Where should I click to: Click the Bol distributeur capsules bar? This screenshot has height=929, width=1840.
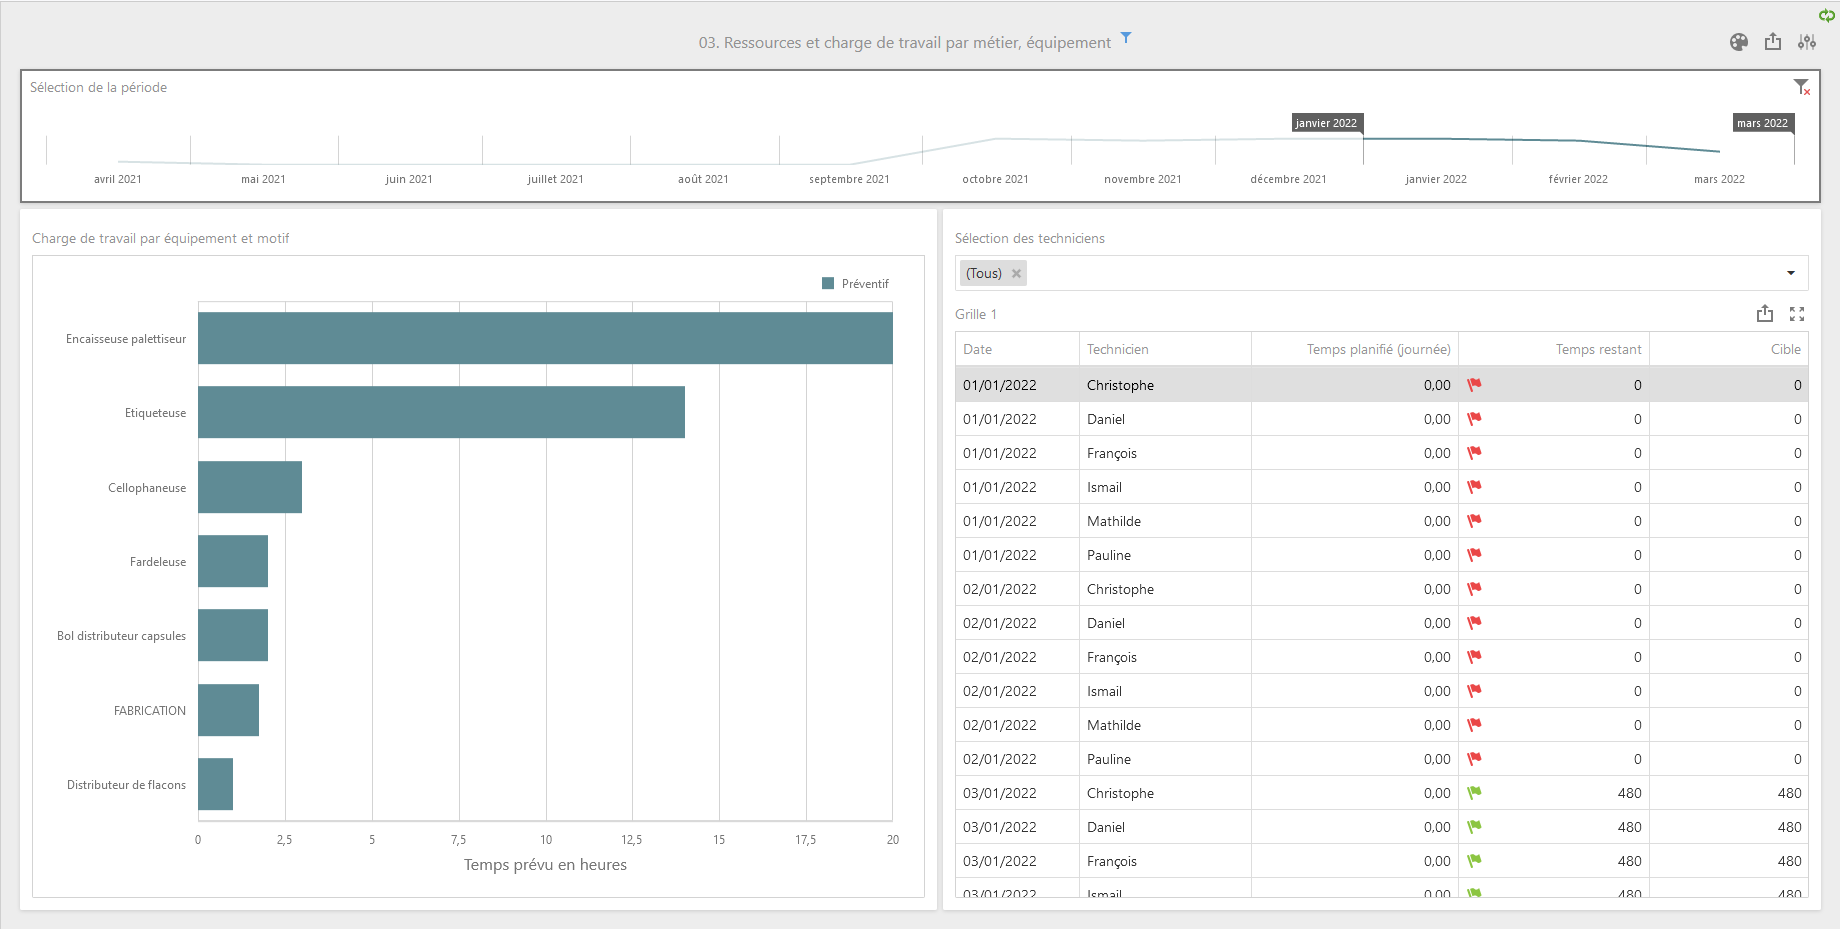coord(233,635)
